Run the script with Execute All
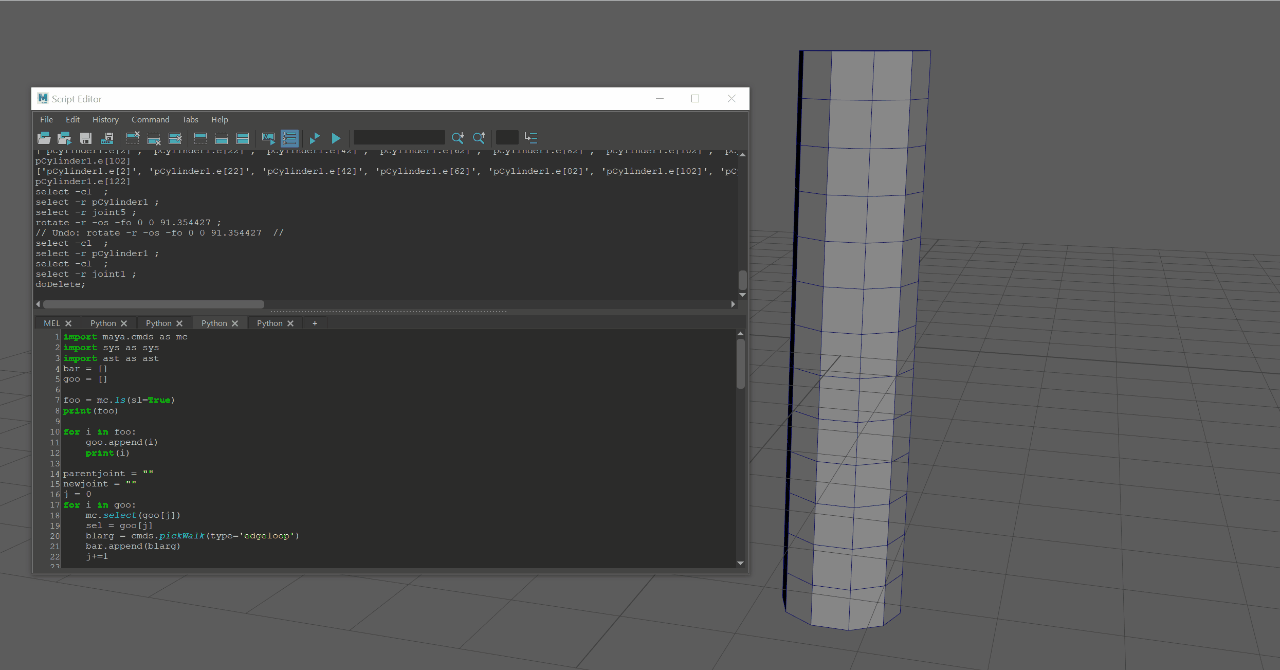The width and height of the screenshot is (1280, 670). [315, 138]
